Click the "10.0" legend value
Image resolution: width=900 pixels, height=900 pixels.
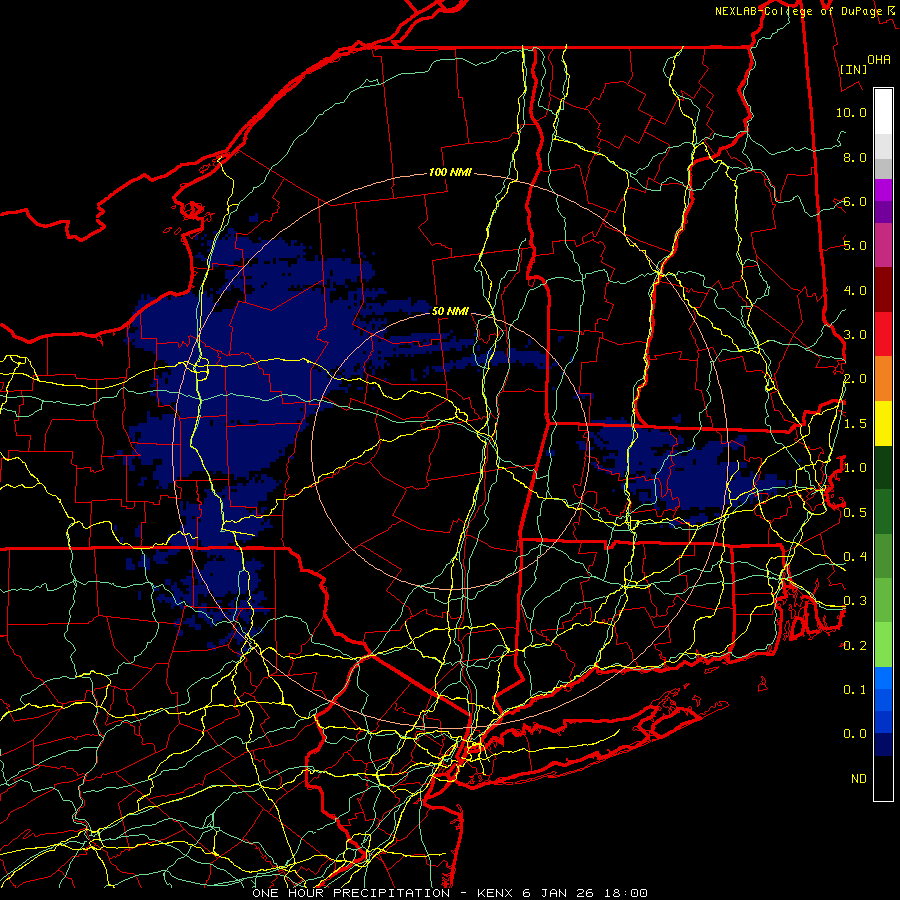[x=851, y=112]
